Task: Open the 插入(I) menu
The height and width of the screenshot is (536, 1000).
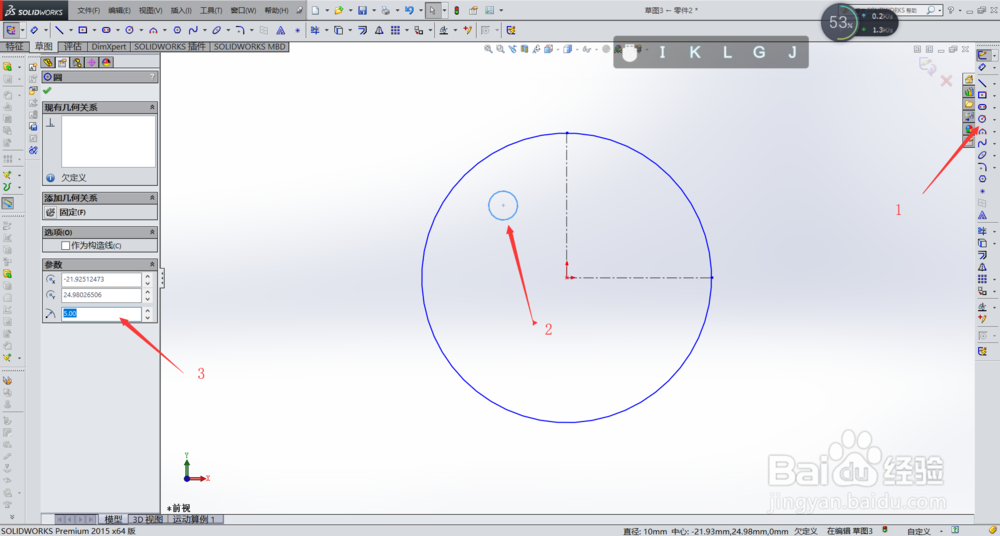Action: [x=181, y=10]
